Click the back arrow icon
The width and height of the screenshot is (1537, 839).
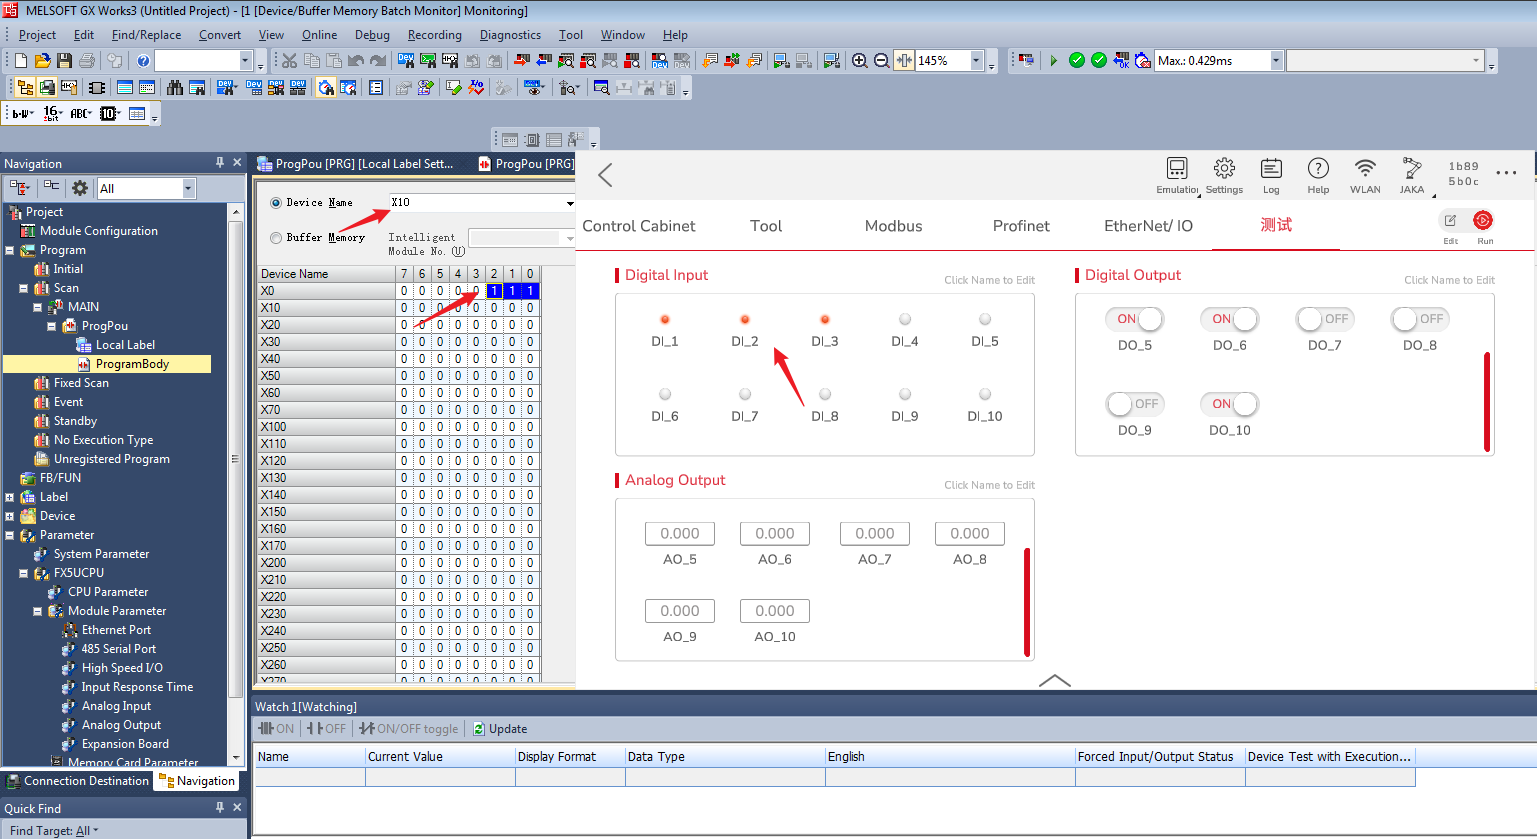tap(605, 176)
